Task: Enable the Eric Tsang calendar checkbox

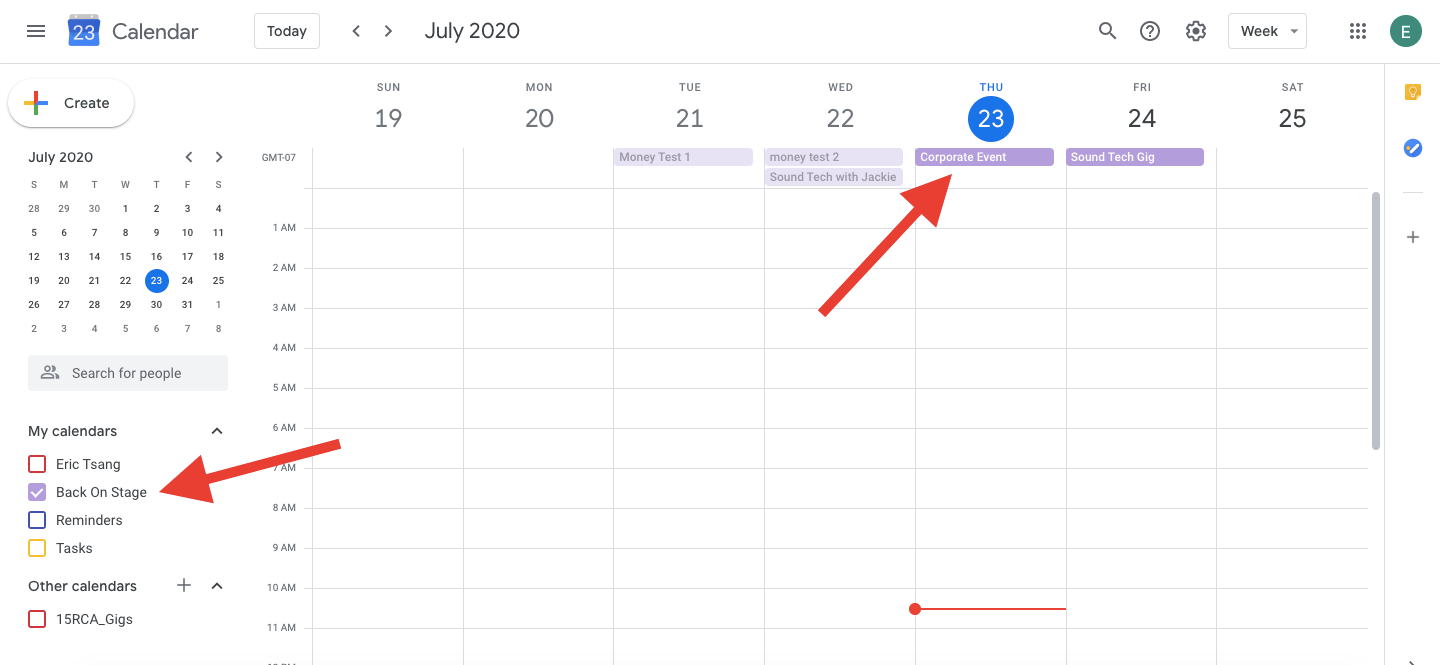Action: pyautogui.click(x=37, y=464)
